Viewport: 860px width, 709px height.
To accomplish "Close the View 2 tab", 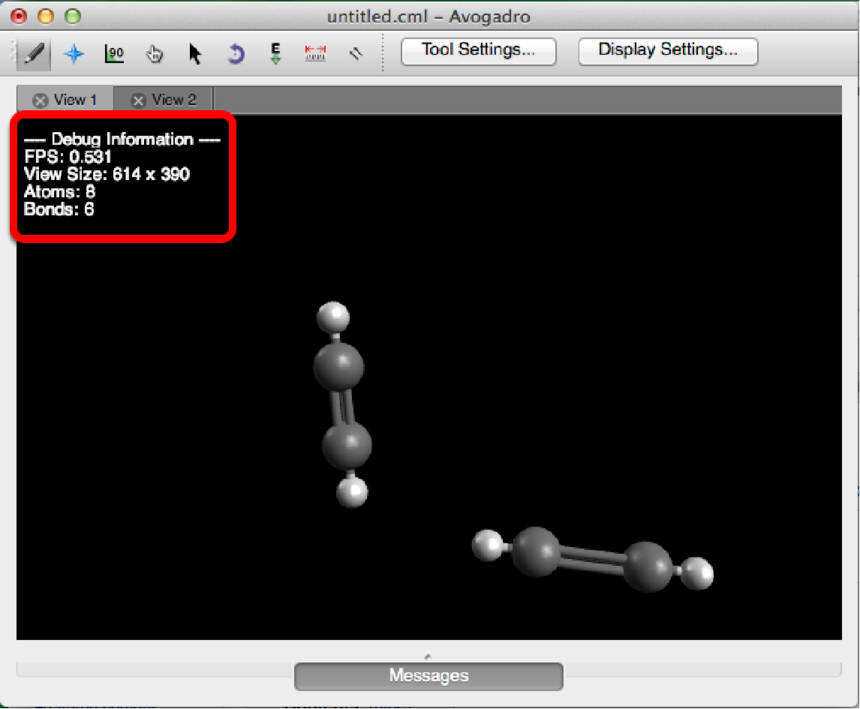I will tap(138, 100).
